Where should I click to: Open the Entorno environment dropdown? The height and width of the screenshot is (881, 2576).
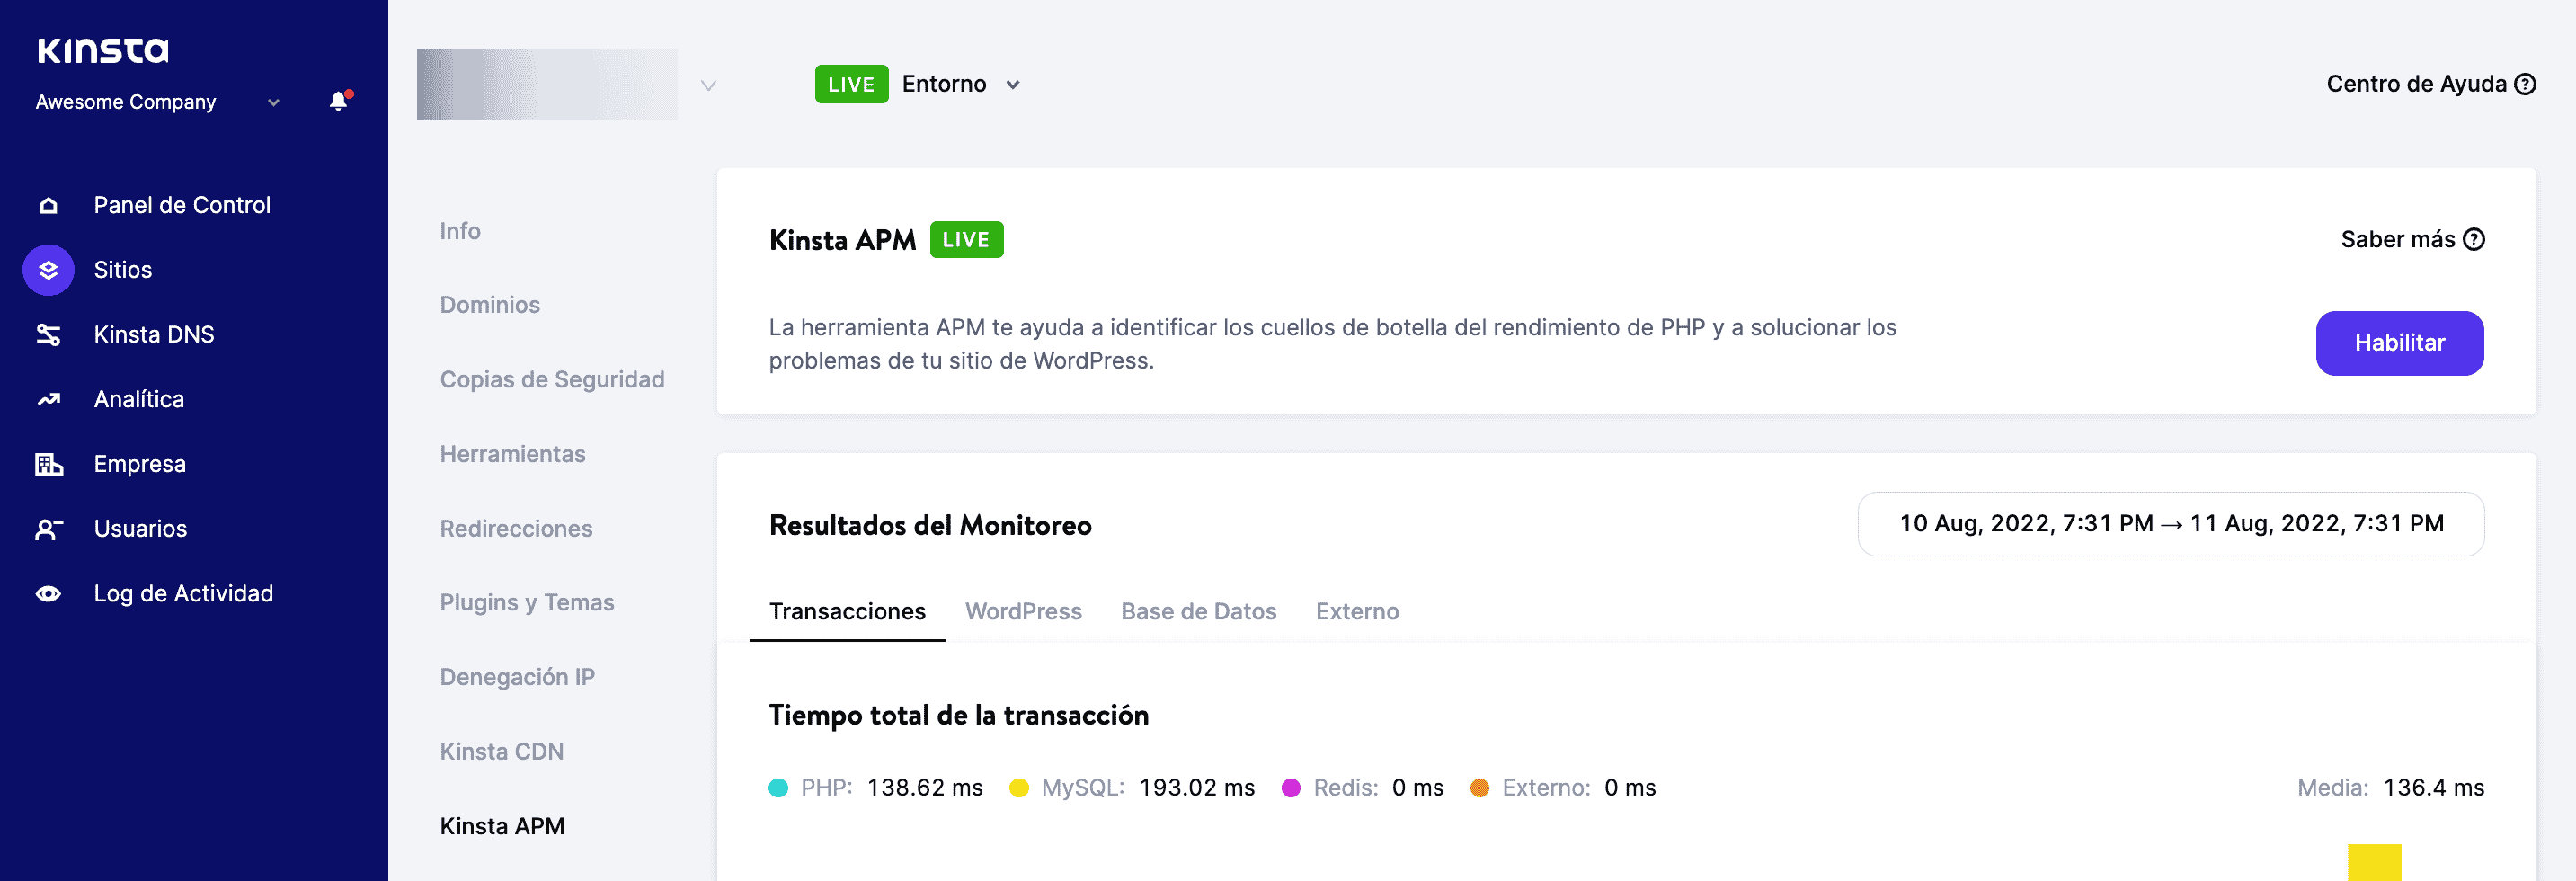coord(1012,85)
